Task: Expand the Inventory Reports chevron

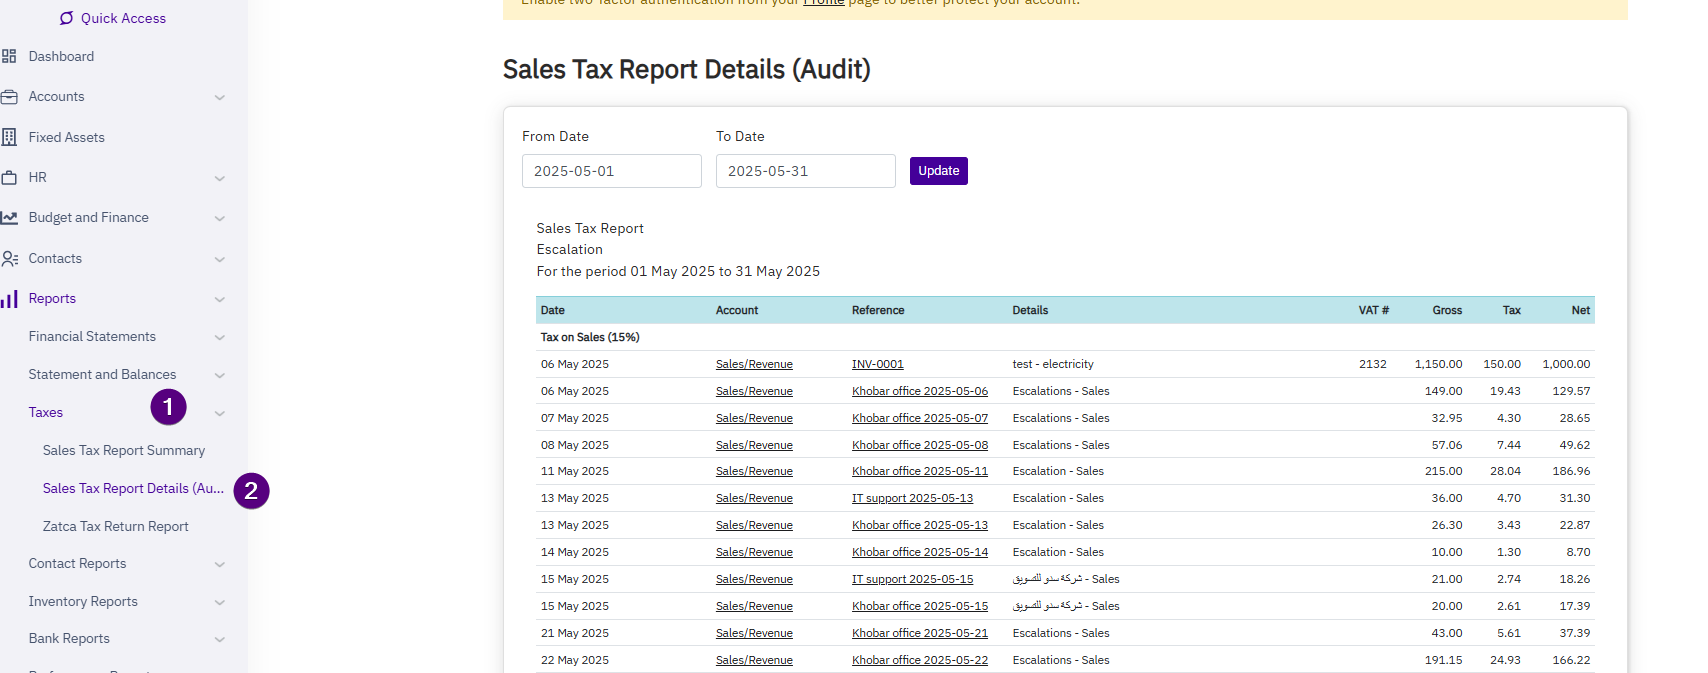Action: point(220,602)
